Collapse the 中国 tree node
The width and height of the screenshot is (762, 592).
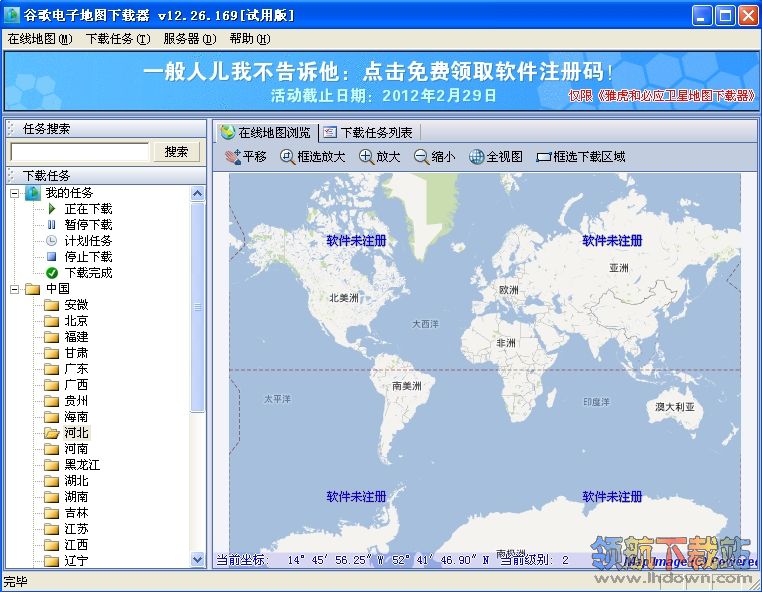[x=15, y=289]
